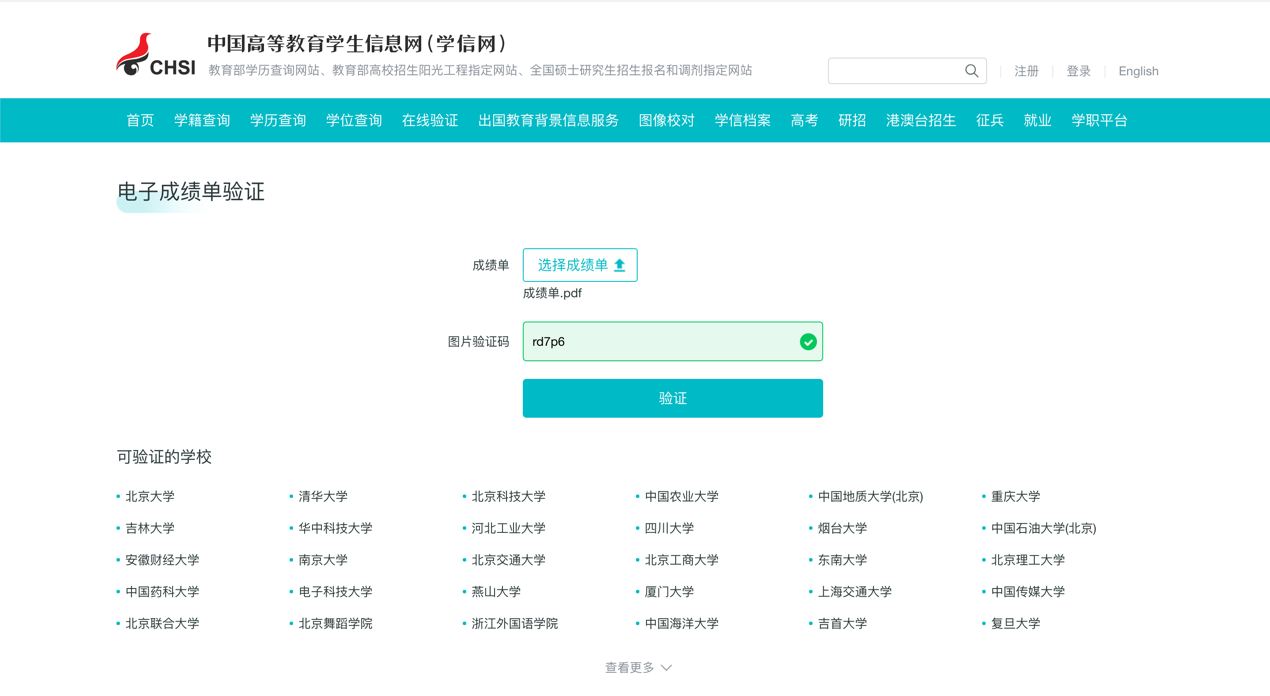Go to 首页 in navigation bar
Screen dimensions: 1270x696
(x=140, y=120)
